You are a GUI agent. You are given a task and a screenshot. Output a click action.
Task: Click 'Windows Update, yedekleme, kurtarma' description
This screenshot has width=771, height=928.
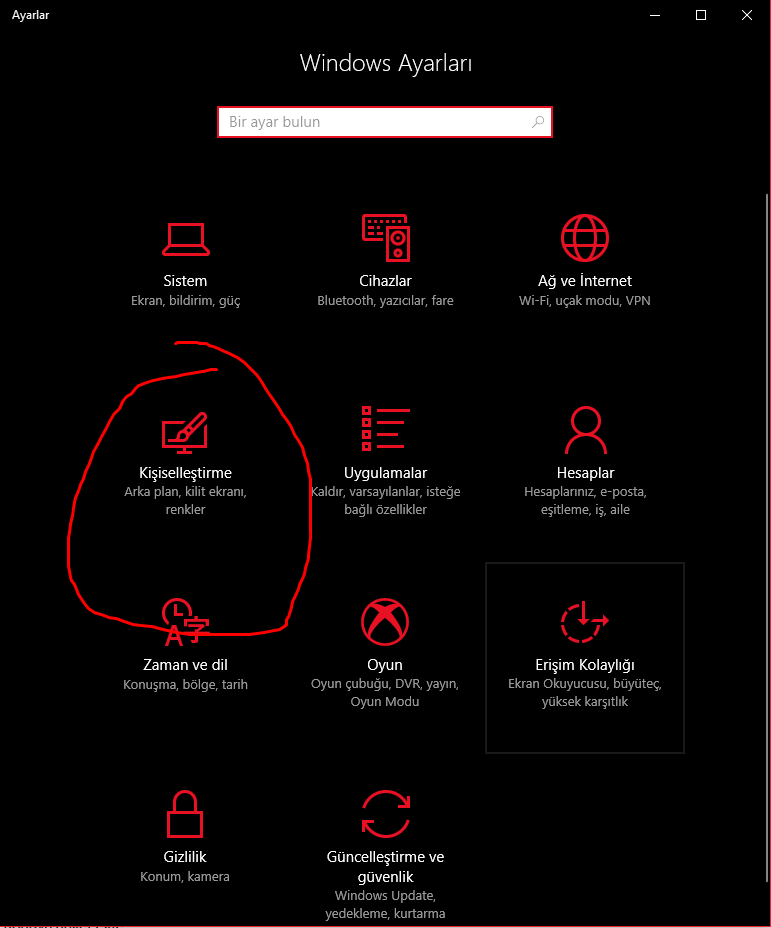385,904
